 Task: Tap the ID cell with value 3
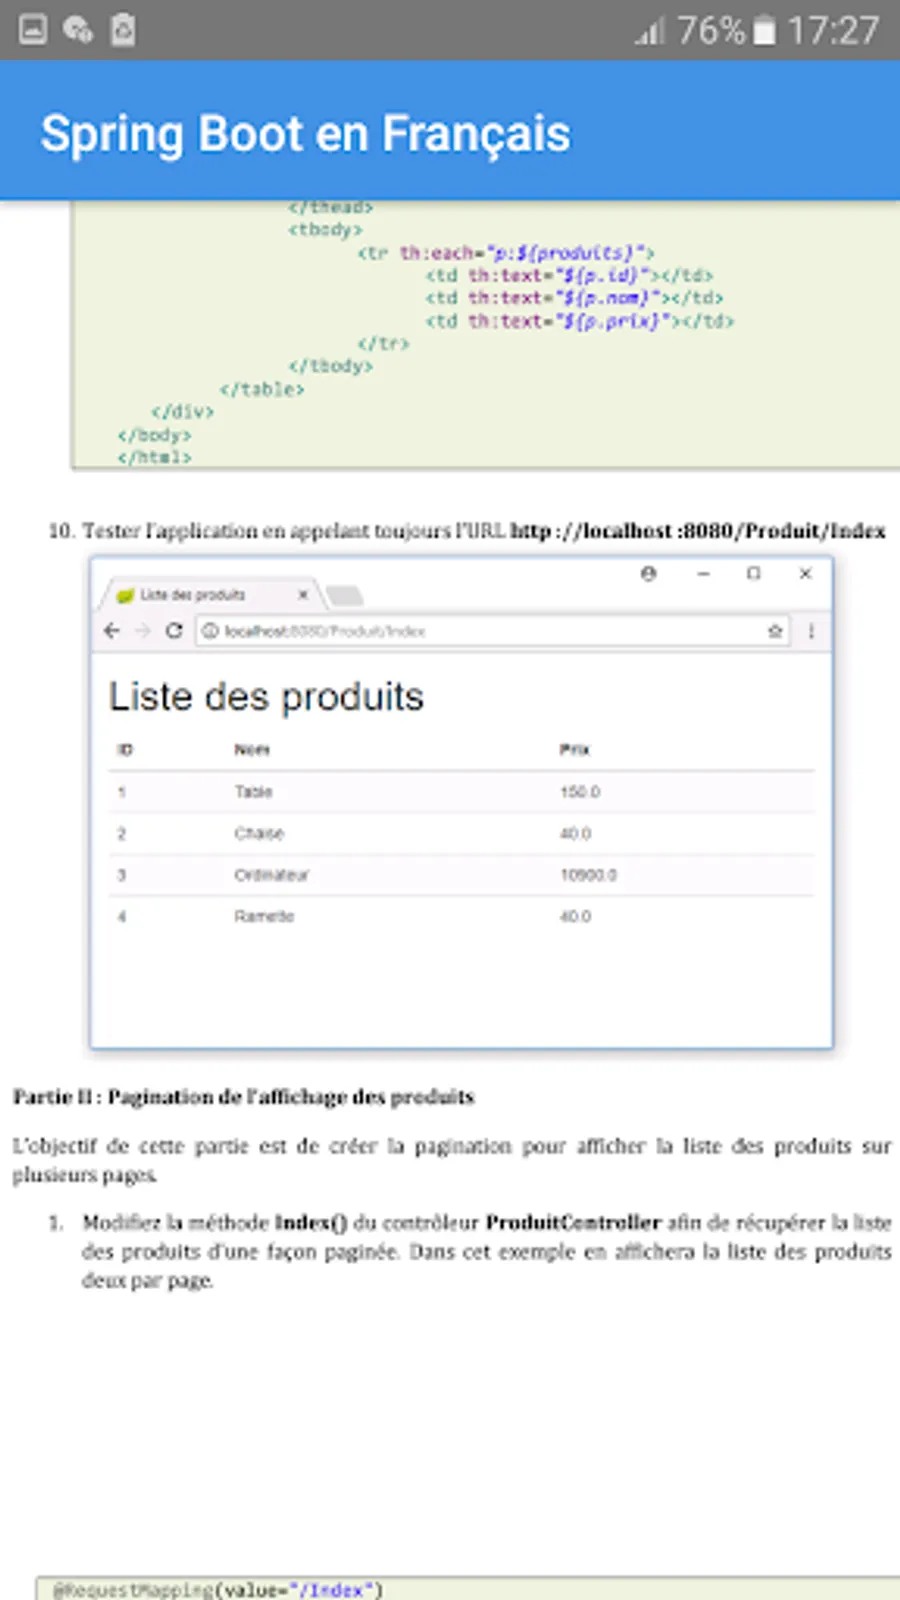122,875
